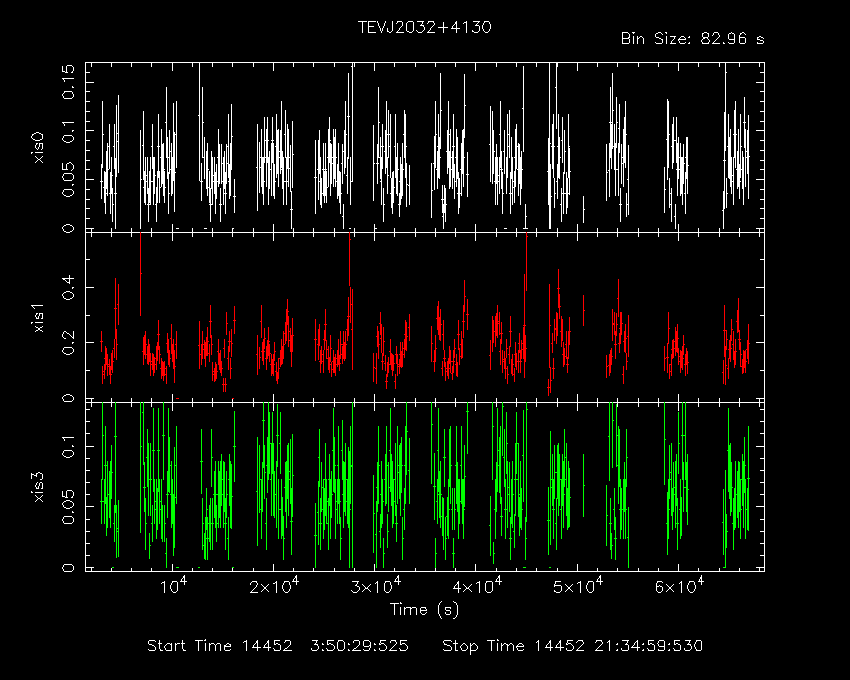Select the red xis1 panel axis label
The width and height of the screenshot is (850, 680).
(38, 318)
